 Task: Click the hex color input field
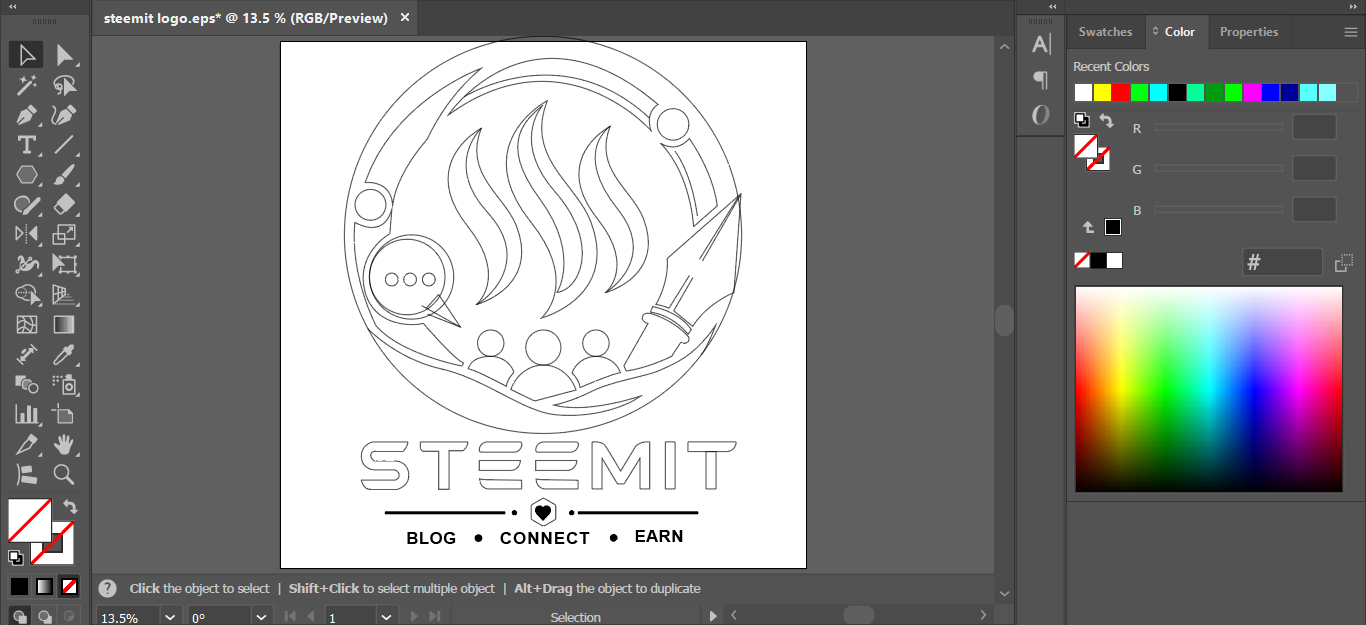pos(1282,263)
